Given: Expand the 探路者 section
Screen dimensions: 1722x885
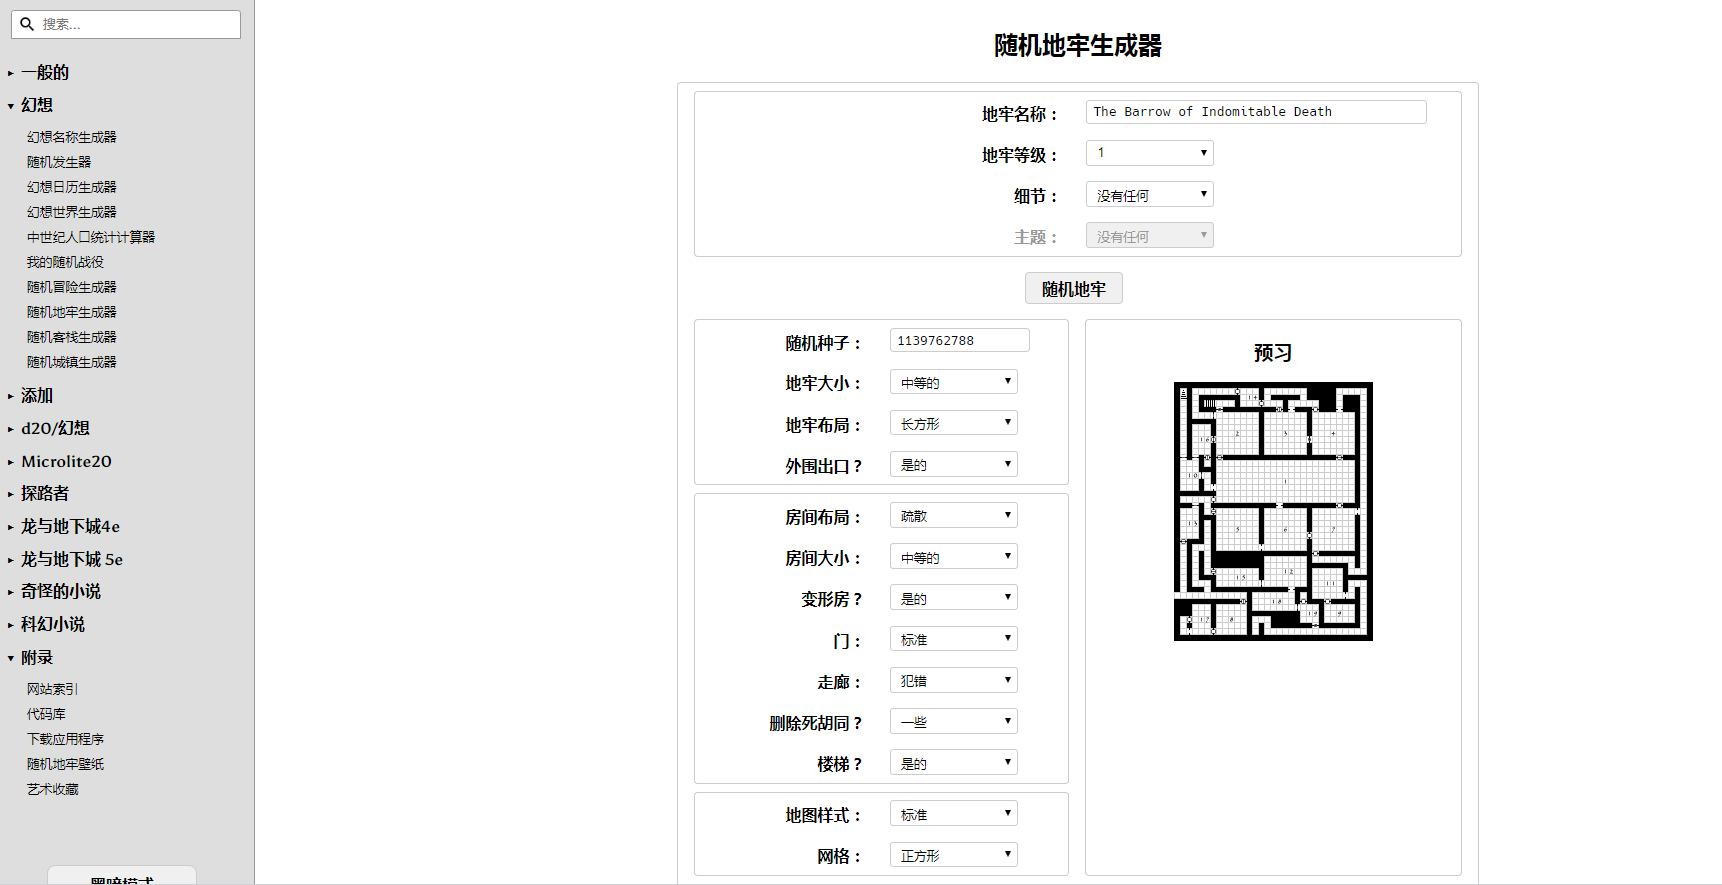Looking at the screenshot, I should (45, 493).
